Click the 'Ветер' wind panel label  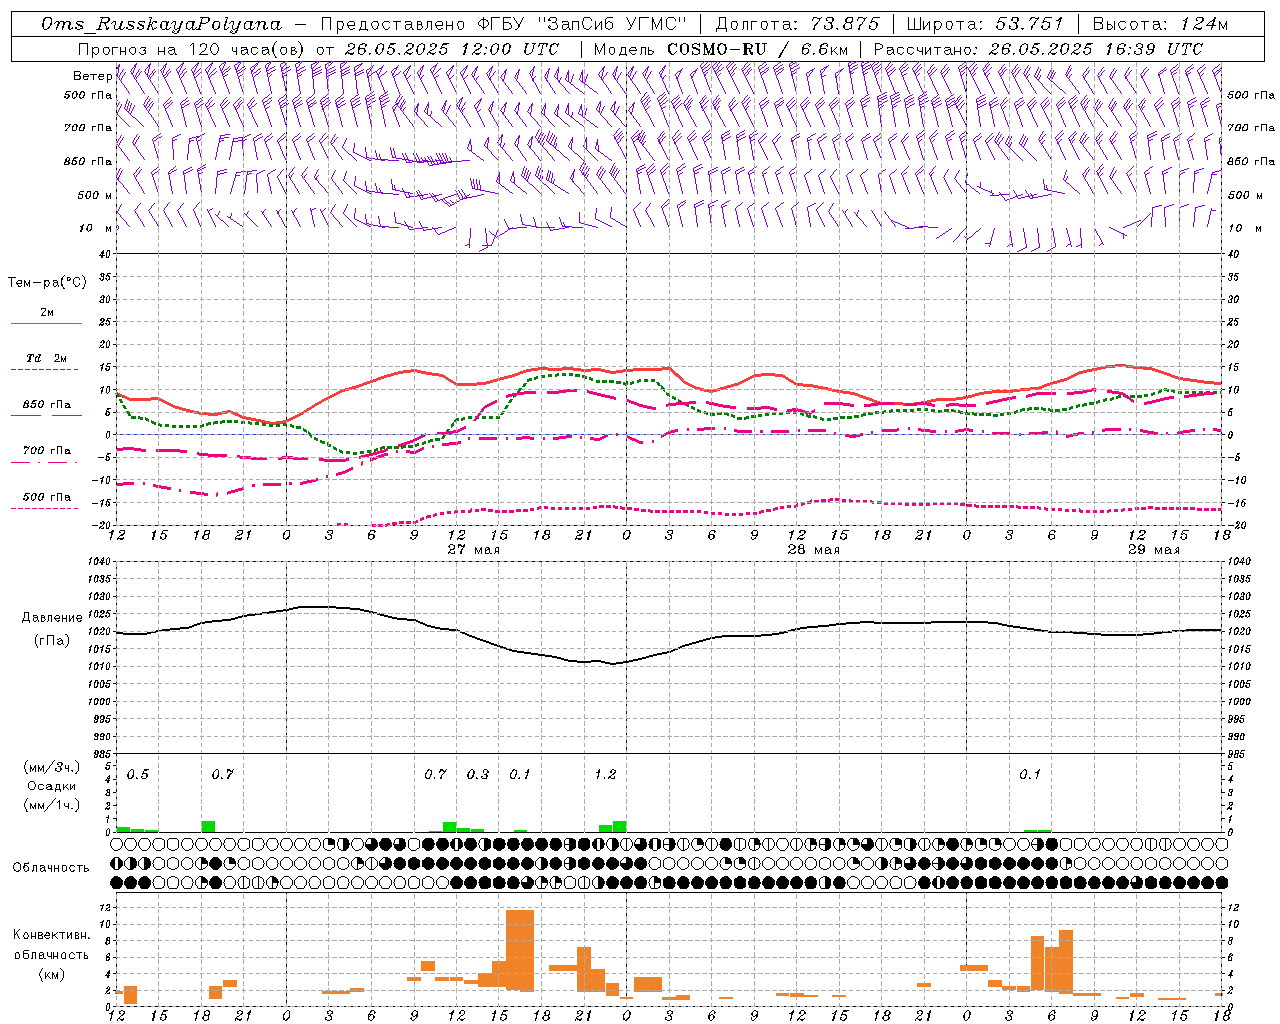tap(92, 76)
